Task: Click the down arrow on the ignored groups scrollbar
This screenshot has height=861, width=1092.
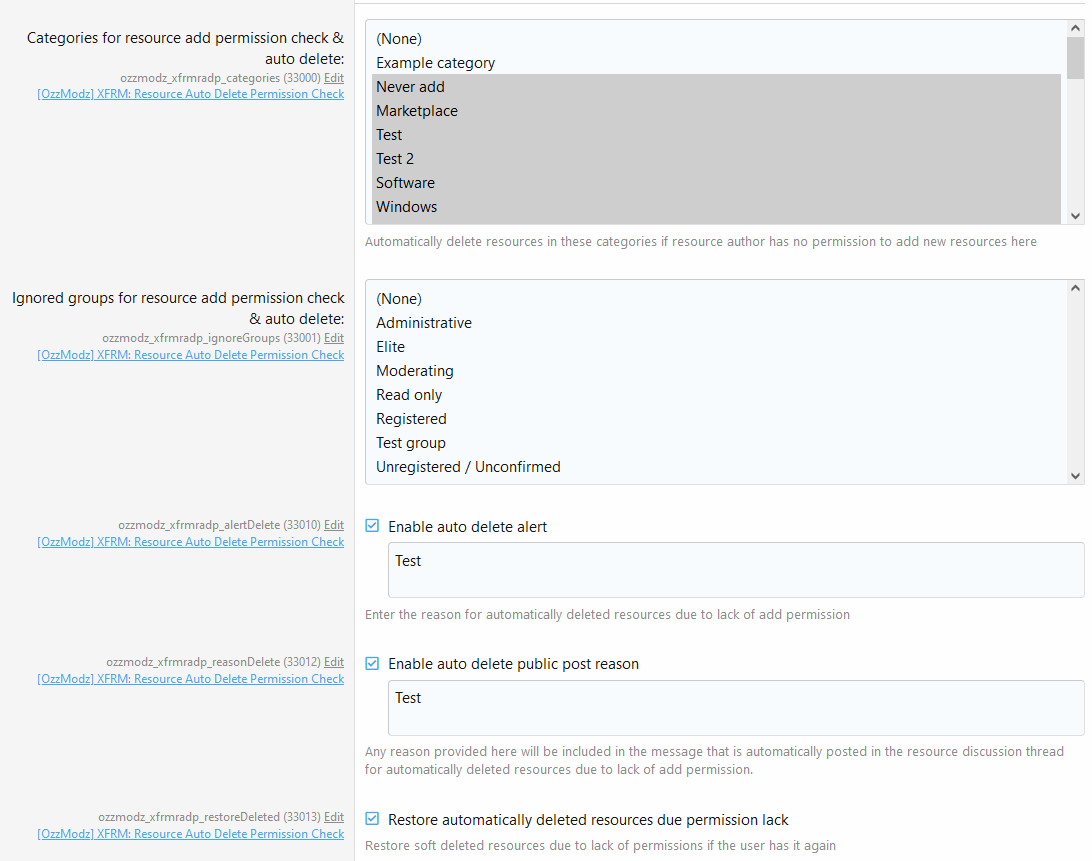Action: tap(1075, 475)
